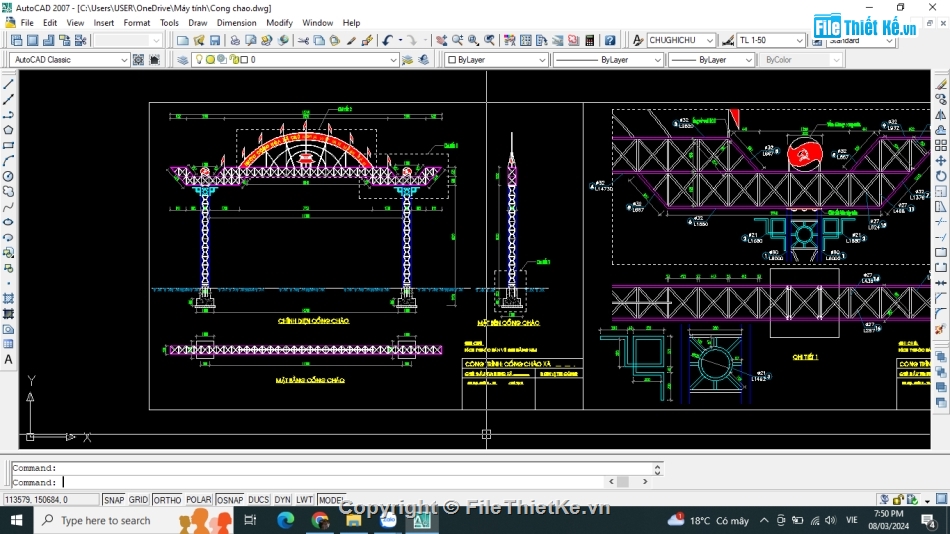
Task: Open the CHUGHICHU text style dropdown
Action: (x=709, y=41)
